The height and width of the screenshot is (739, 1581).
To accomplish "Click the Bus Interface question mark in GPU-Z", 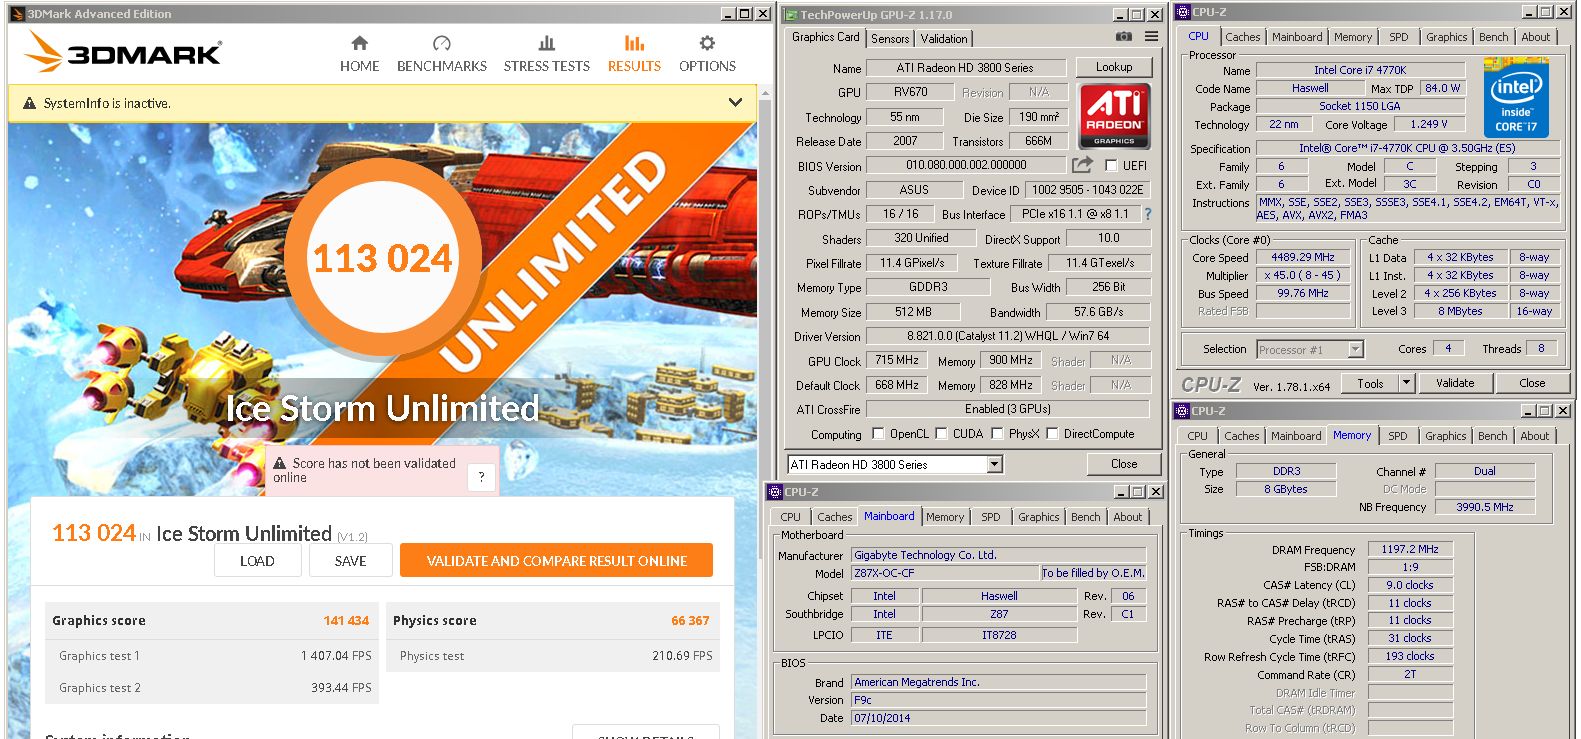I will [1148, 214].
